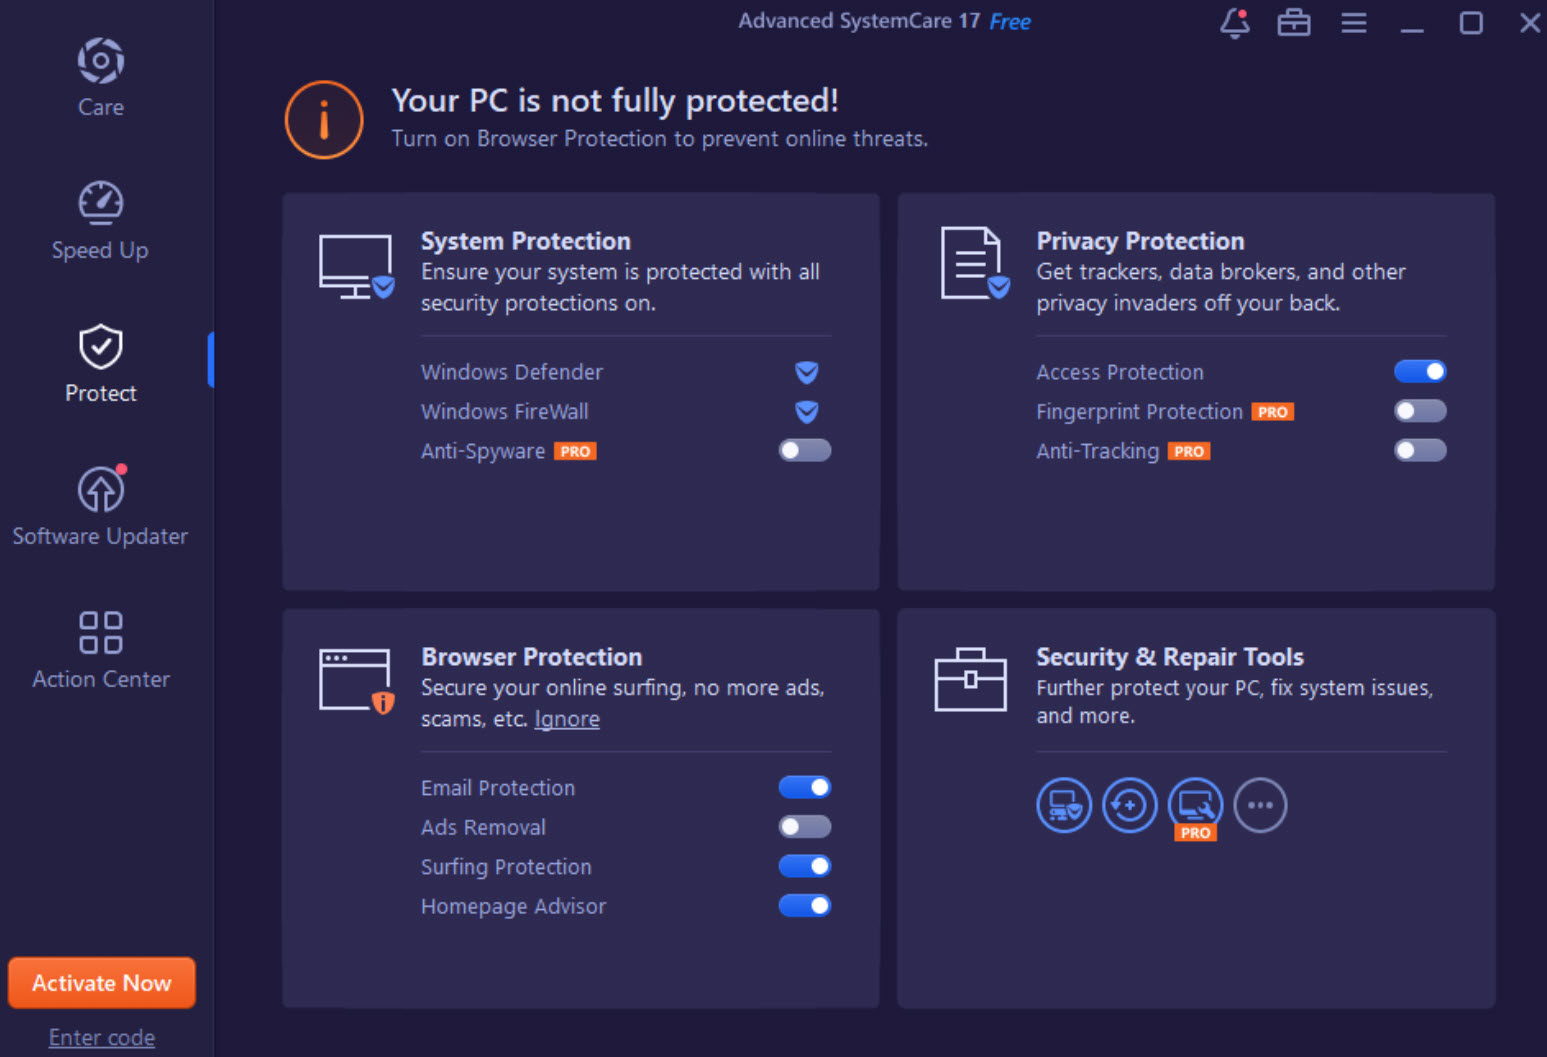The width and height of the screenshot is (1547, 1057).
Task: Open the notifications bell icon
Action: tap(1235, 22)
